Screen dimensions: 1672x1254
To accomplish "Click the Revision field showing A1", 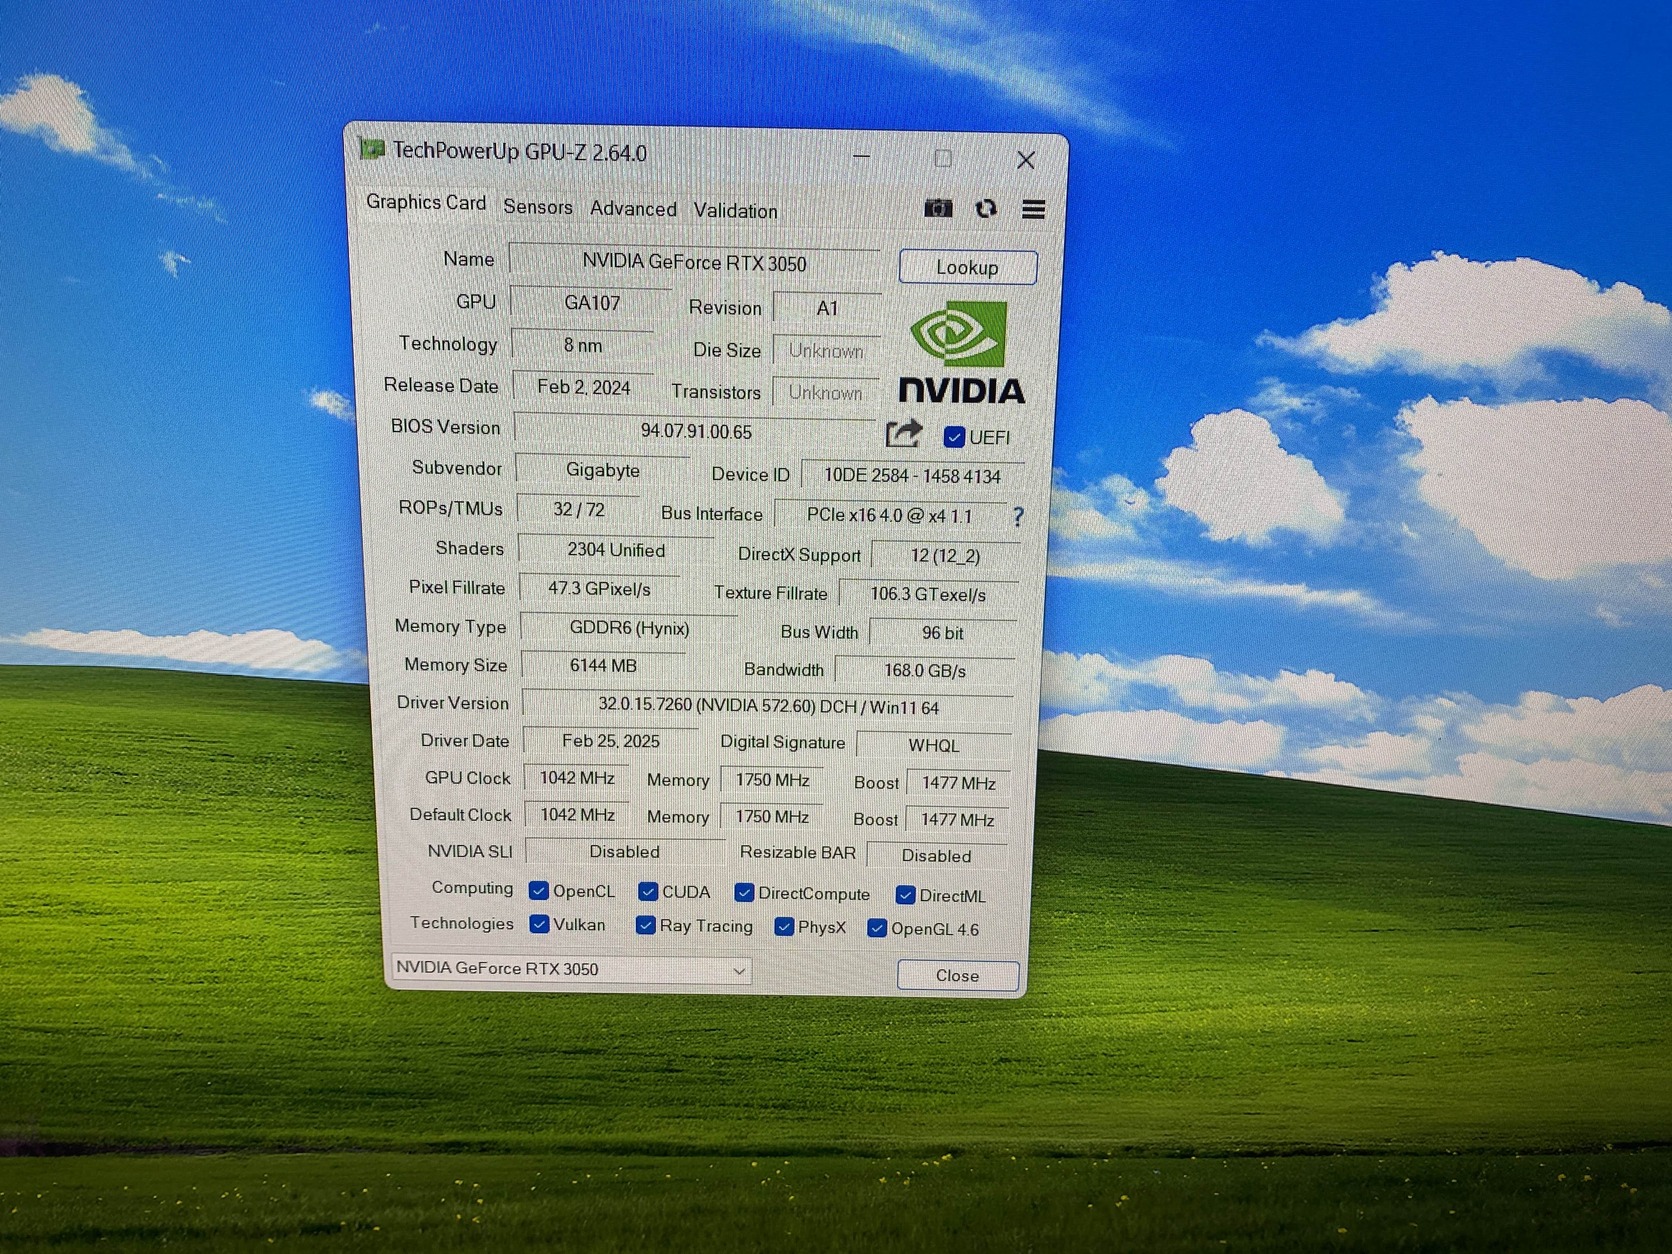I will click(x=827, y=308).
